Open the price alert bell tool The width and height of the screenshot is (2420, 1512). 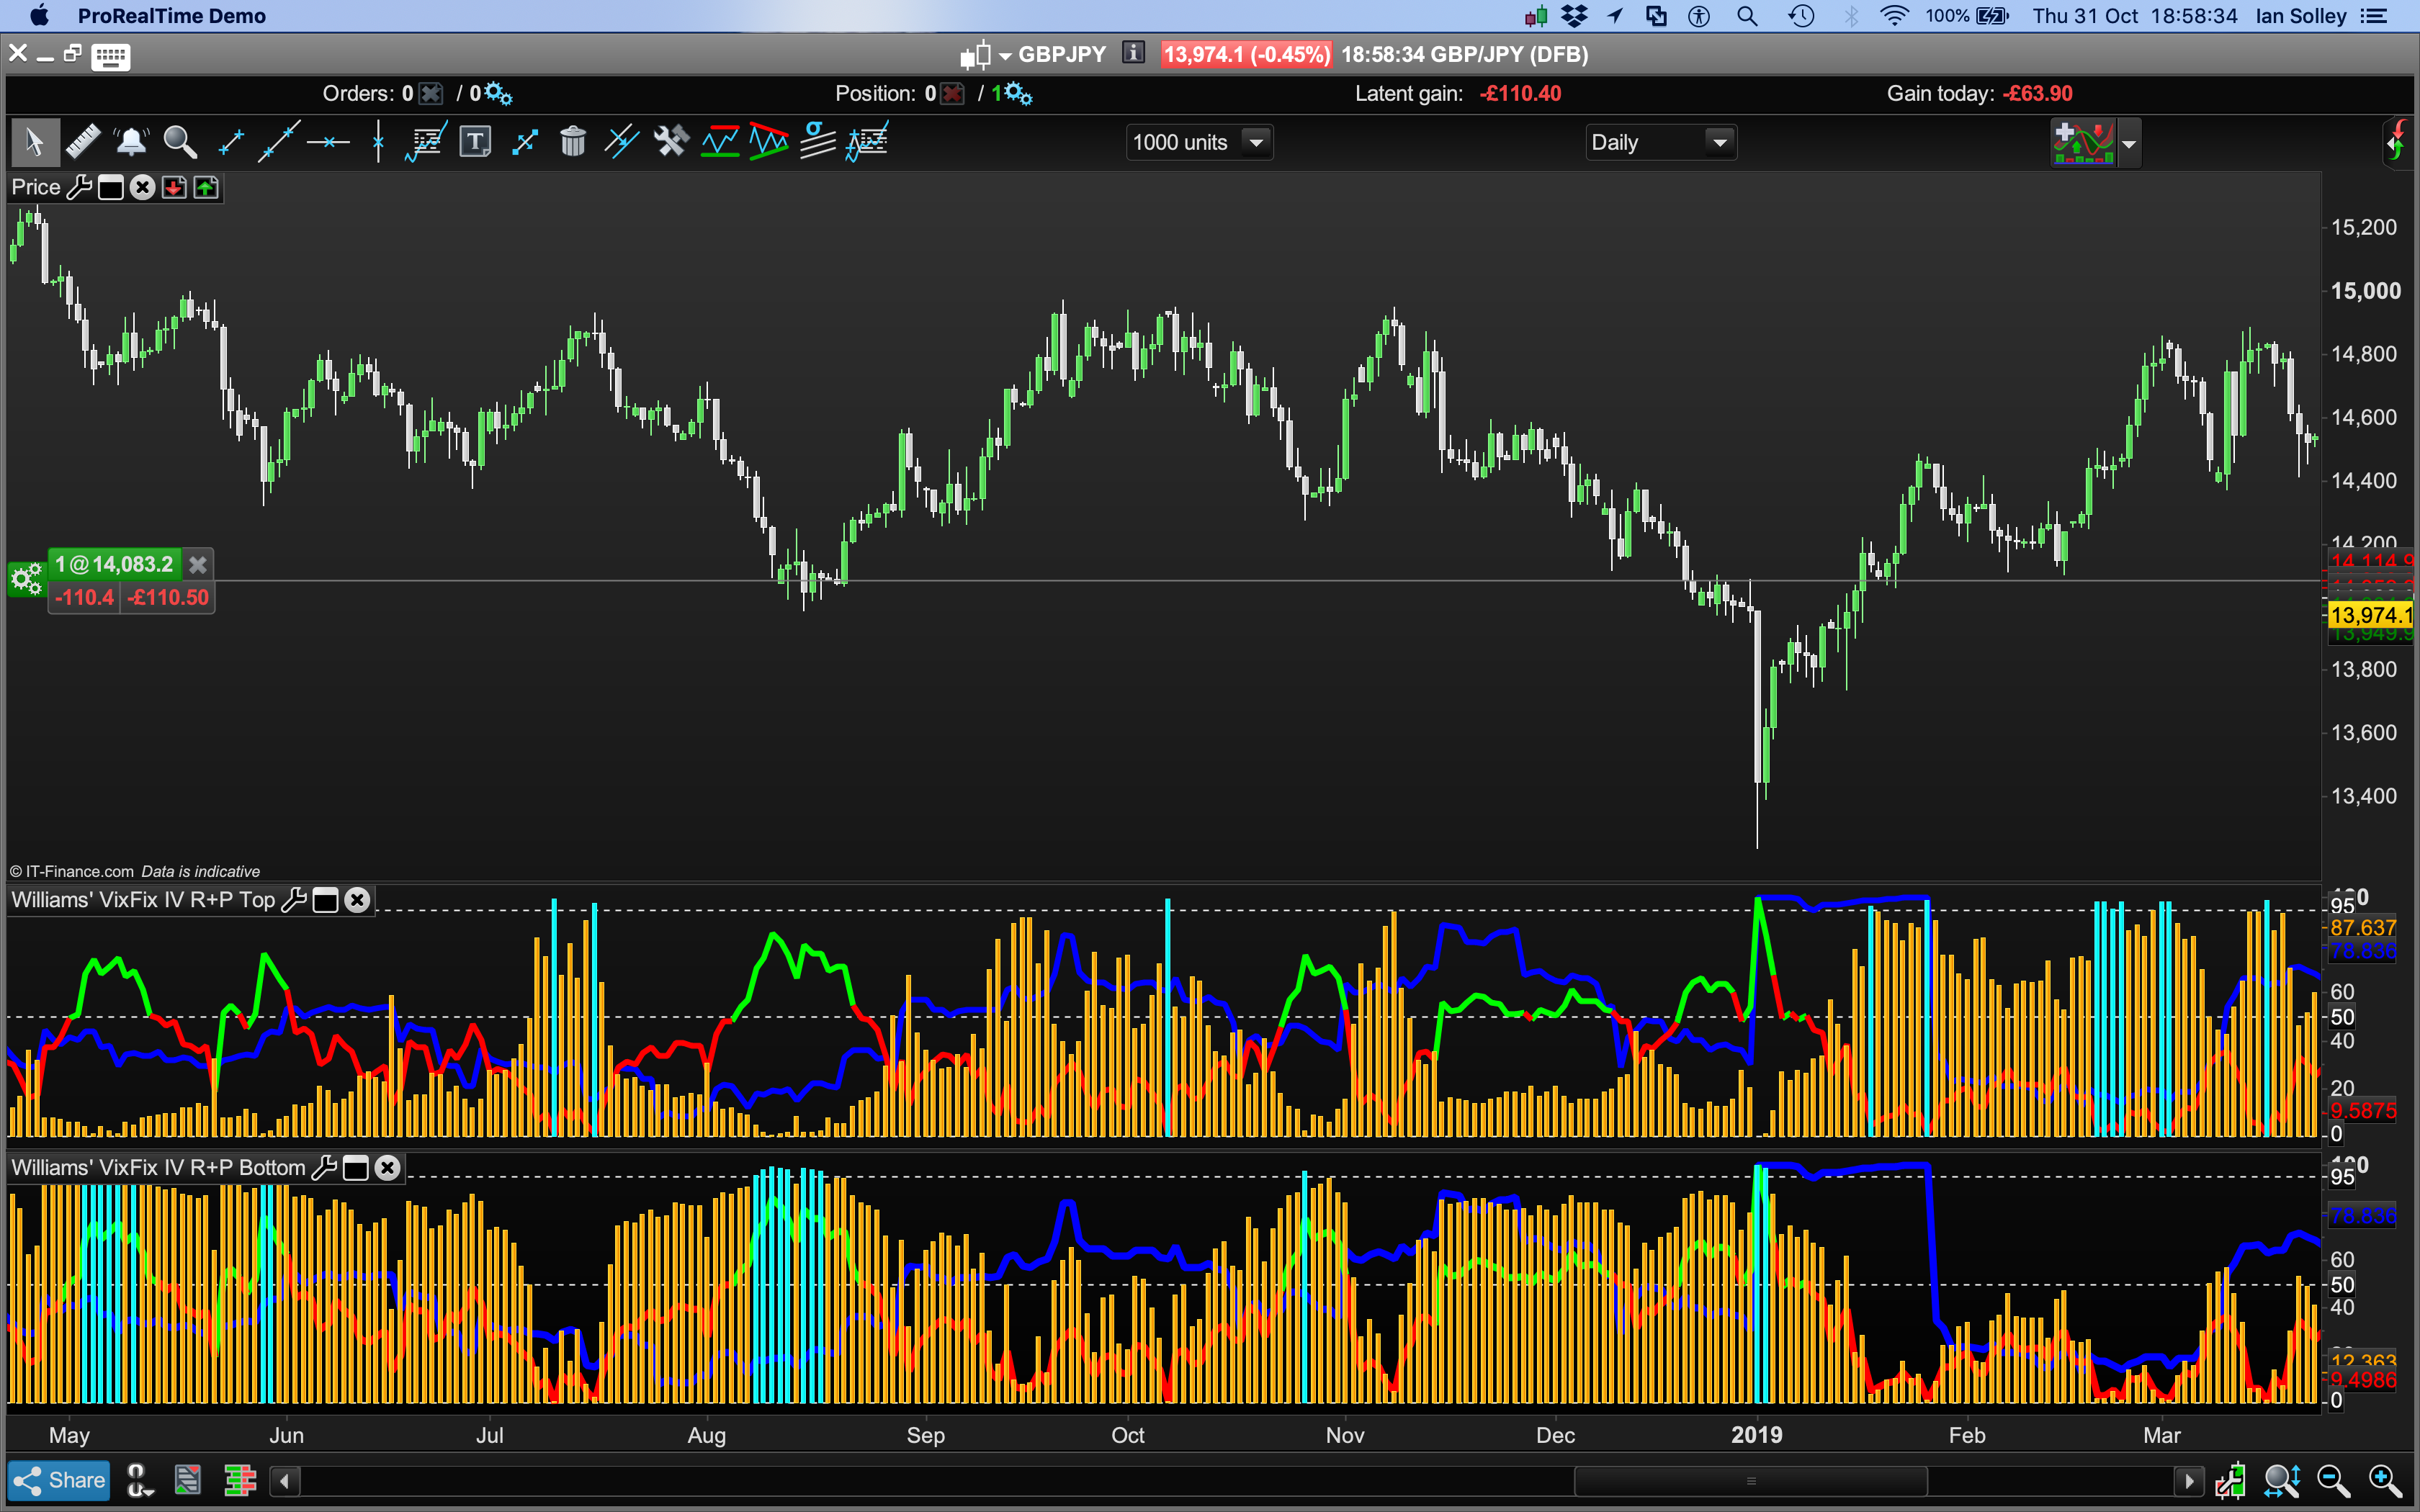coord(131,142)
